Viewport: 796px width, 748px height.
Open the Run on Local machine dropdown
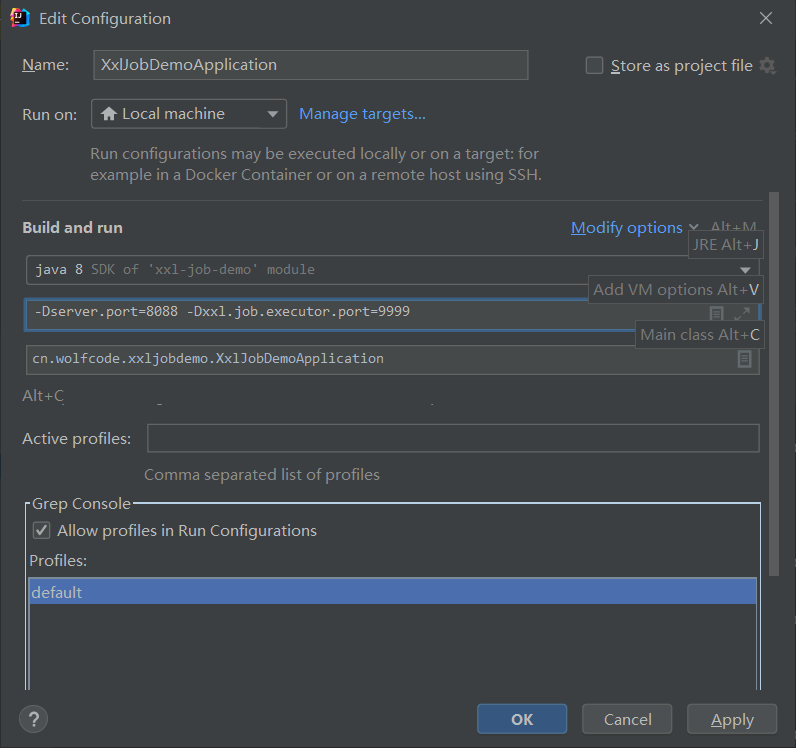pyautogui.click(x=189, y=114)
